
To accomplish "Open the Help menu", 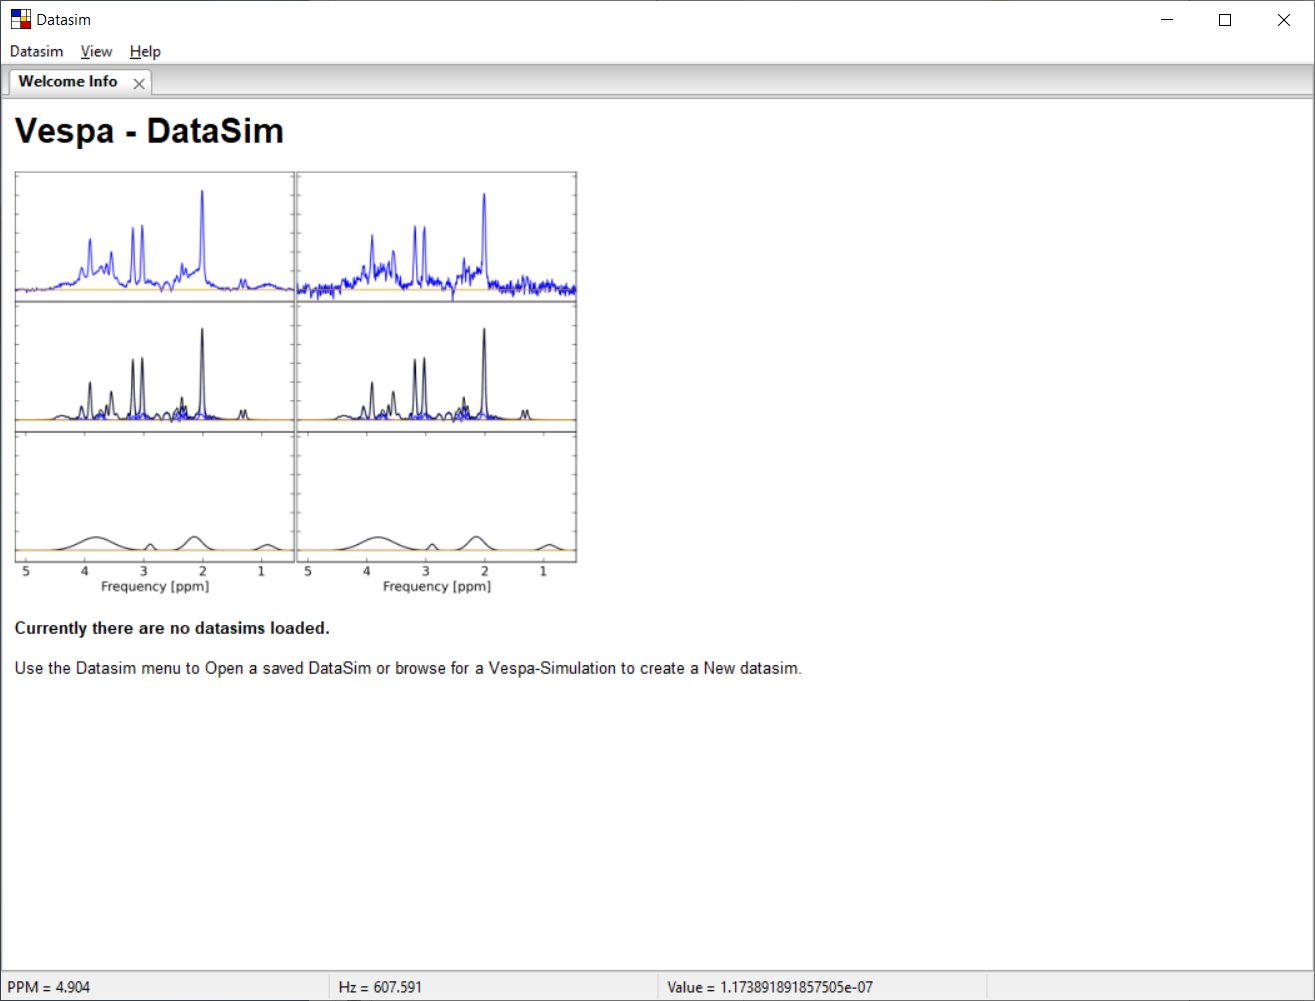I will (x=145, y=51).
